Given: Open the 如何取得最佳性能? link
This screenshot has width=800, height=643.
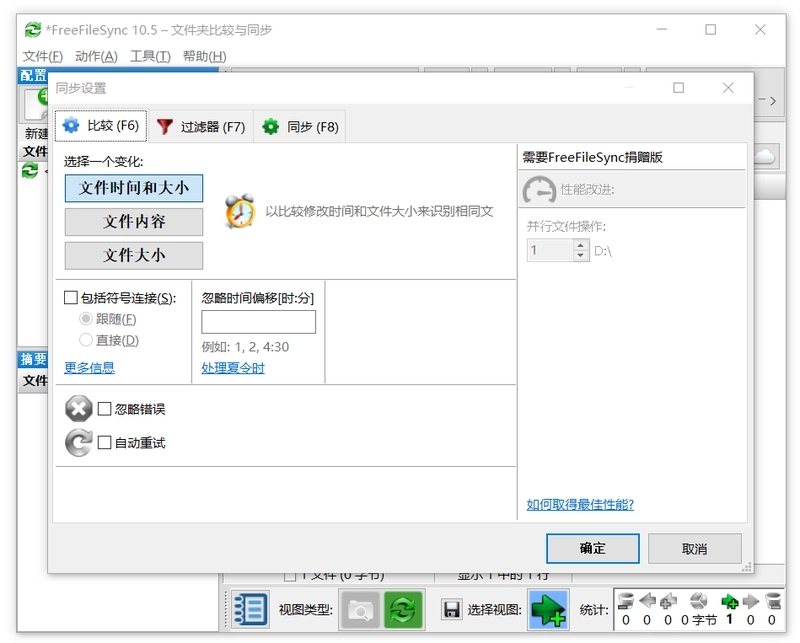Looking at the screenshot, I should (x=580, y=505).
